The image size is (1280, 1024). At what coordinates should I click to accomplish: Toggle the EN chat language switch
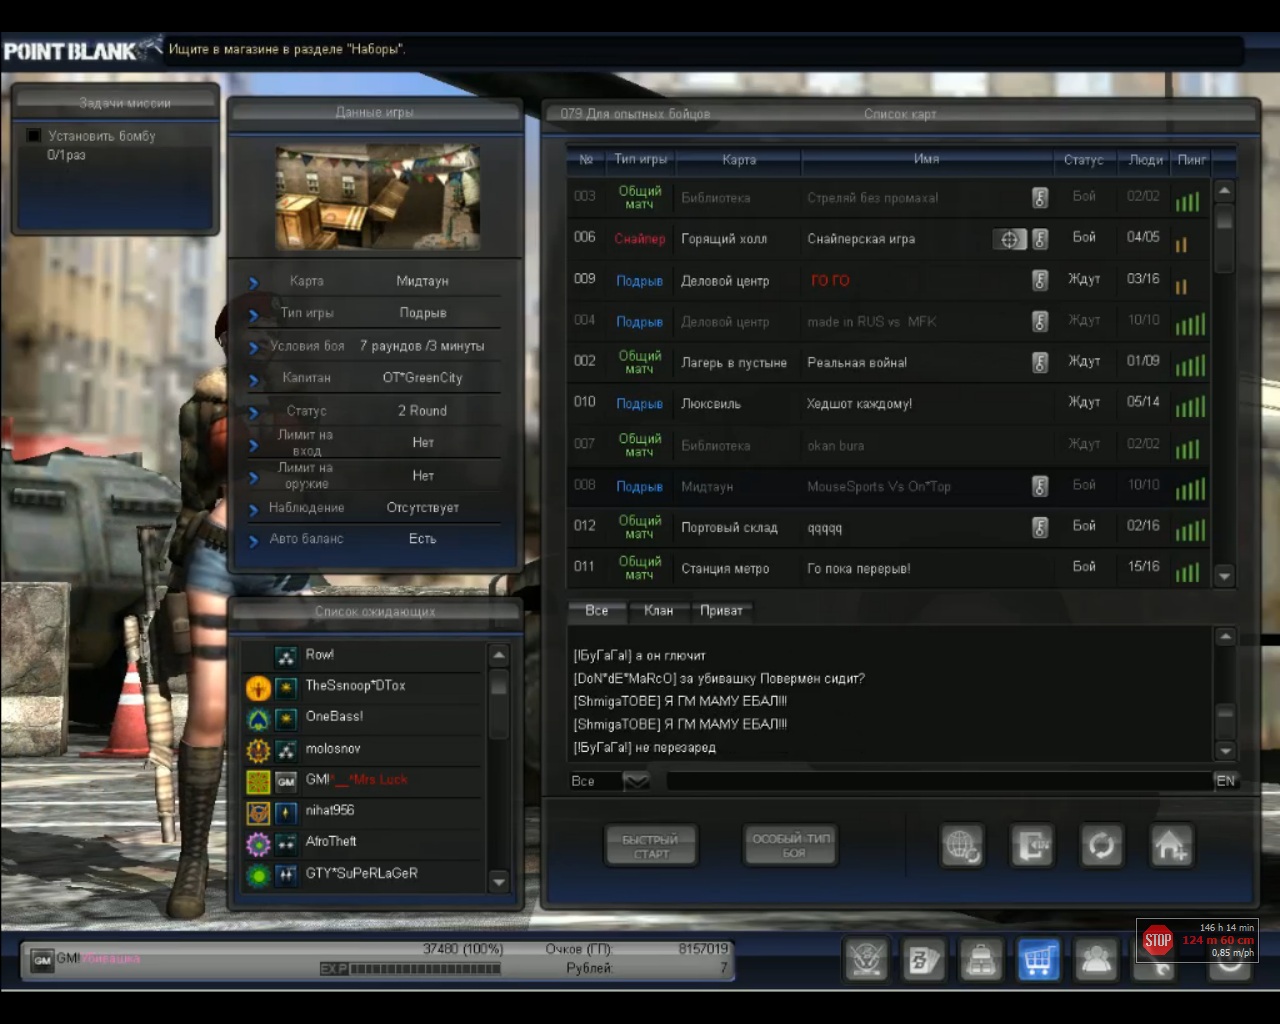(1225, 781)
